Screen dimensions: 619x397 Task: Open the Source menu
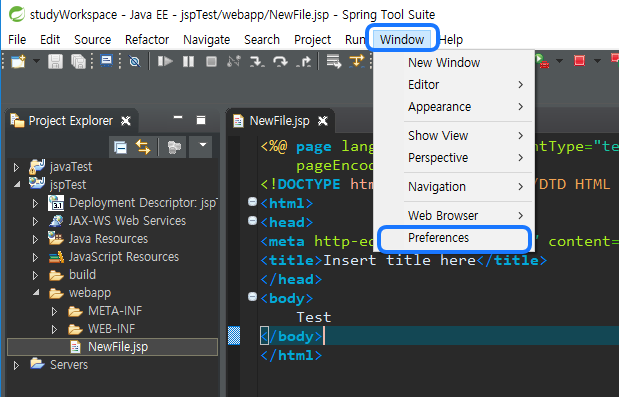pyautogui.click(x=92, y=39)
